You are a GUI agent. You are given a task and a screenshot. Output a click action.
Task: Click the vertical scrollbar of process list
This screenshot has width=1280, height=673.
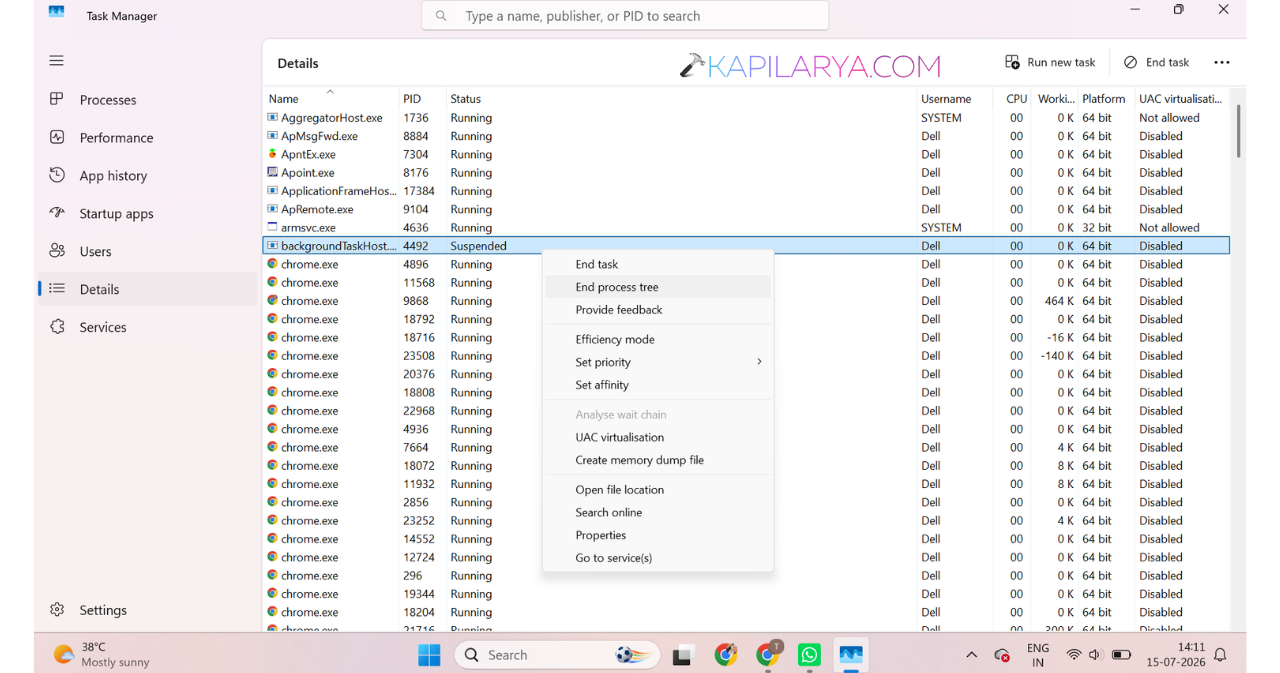pos(1238,360)
